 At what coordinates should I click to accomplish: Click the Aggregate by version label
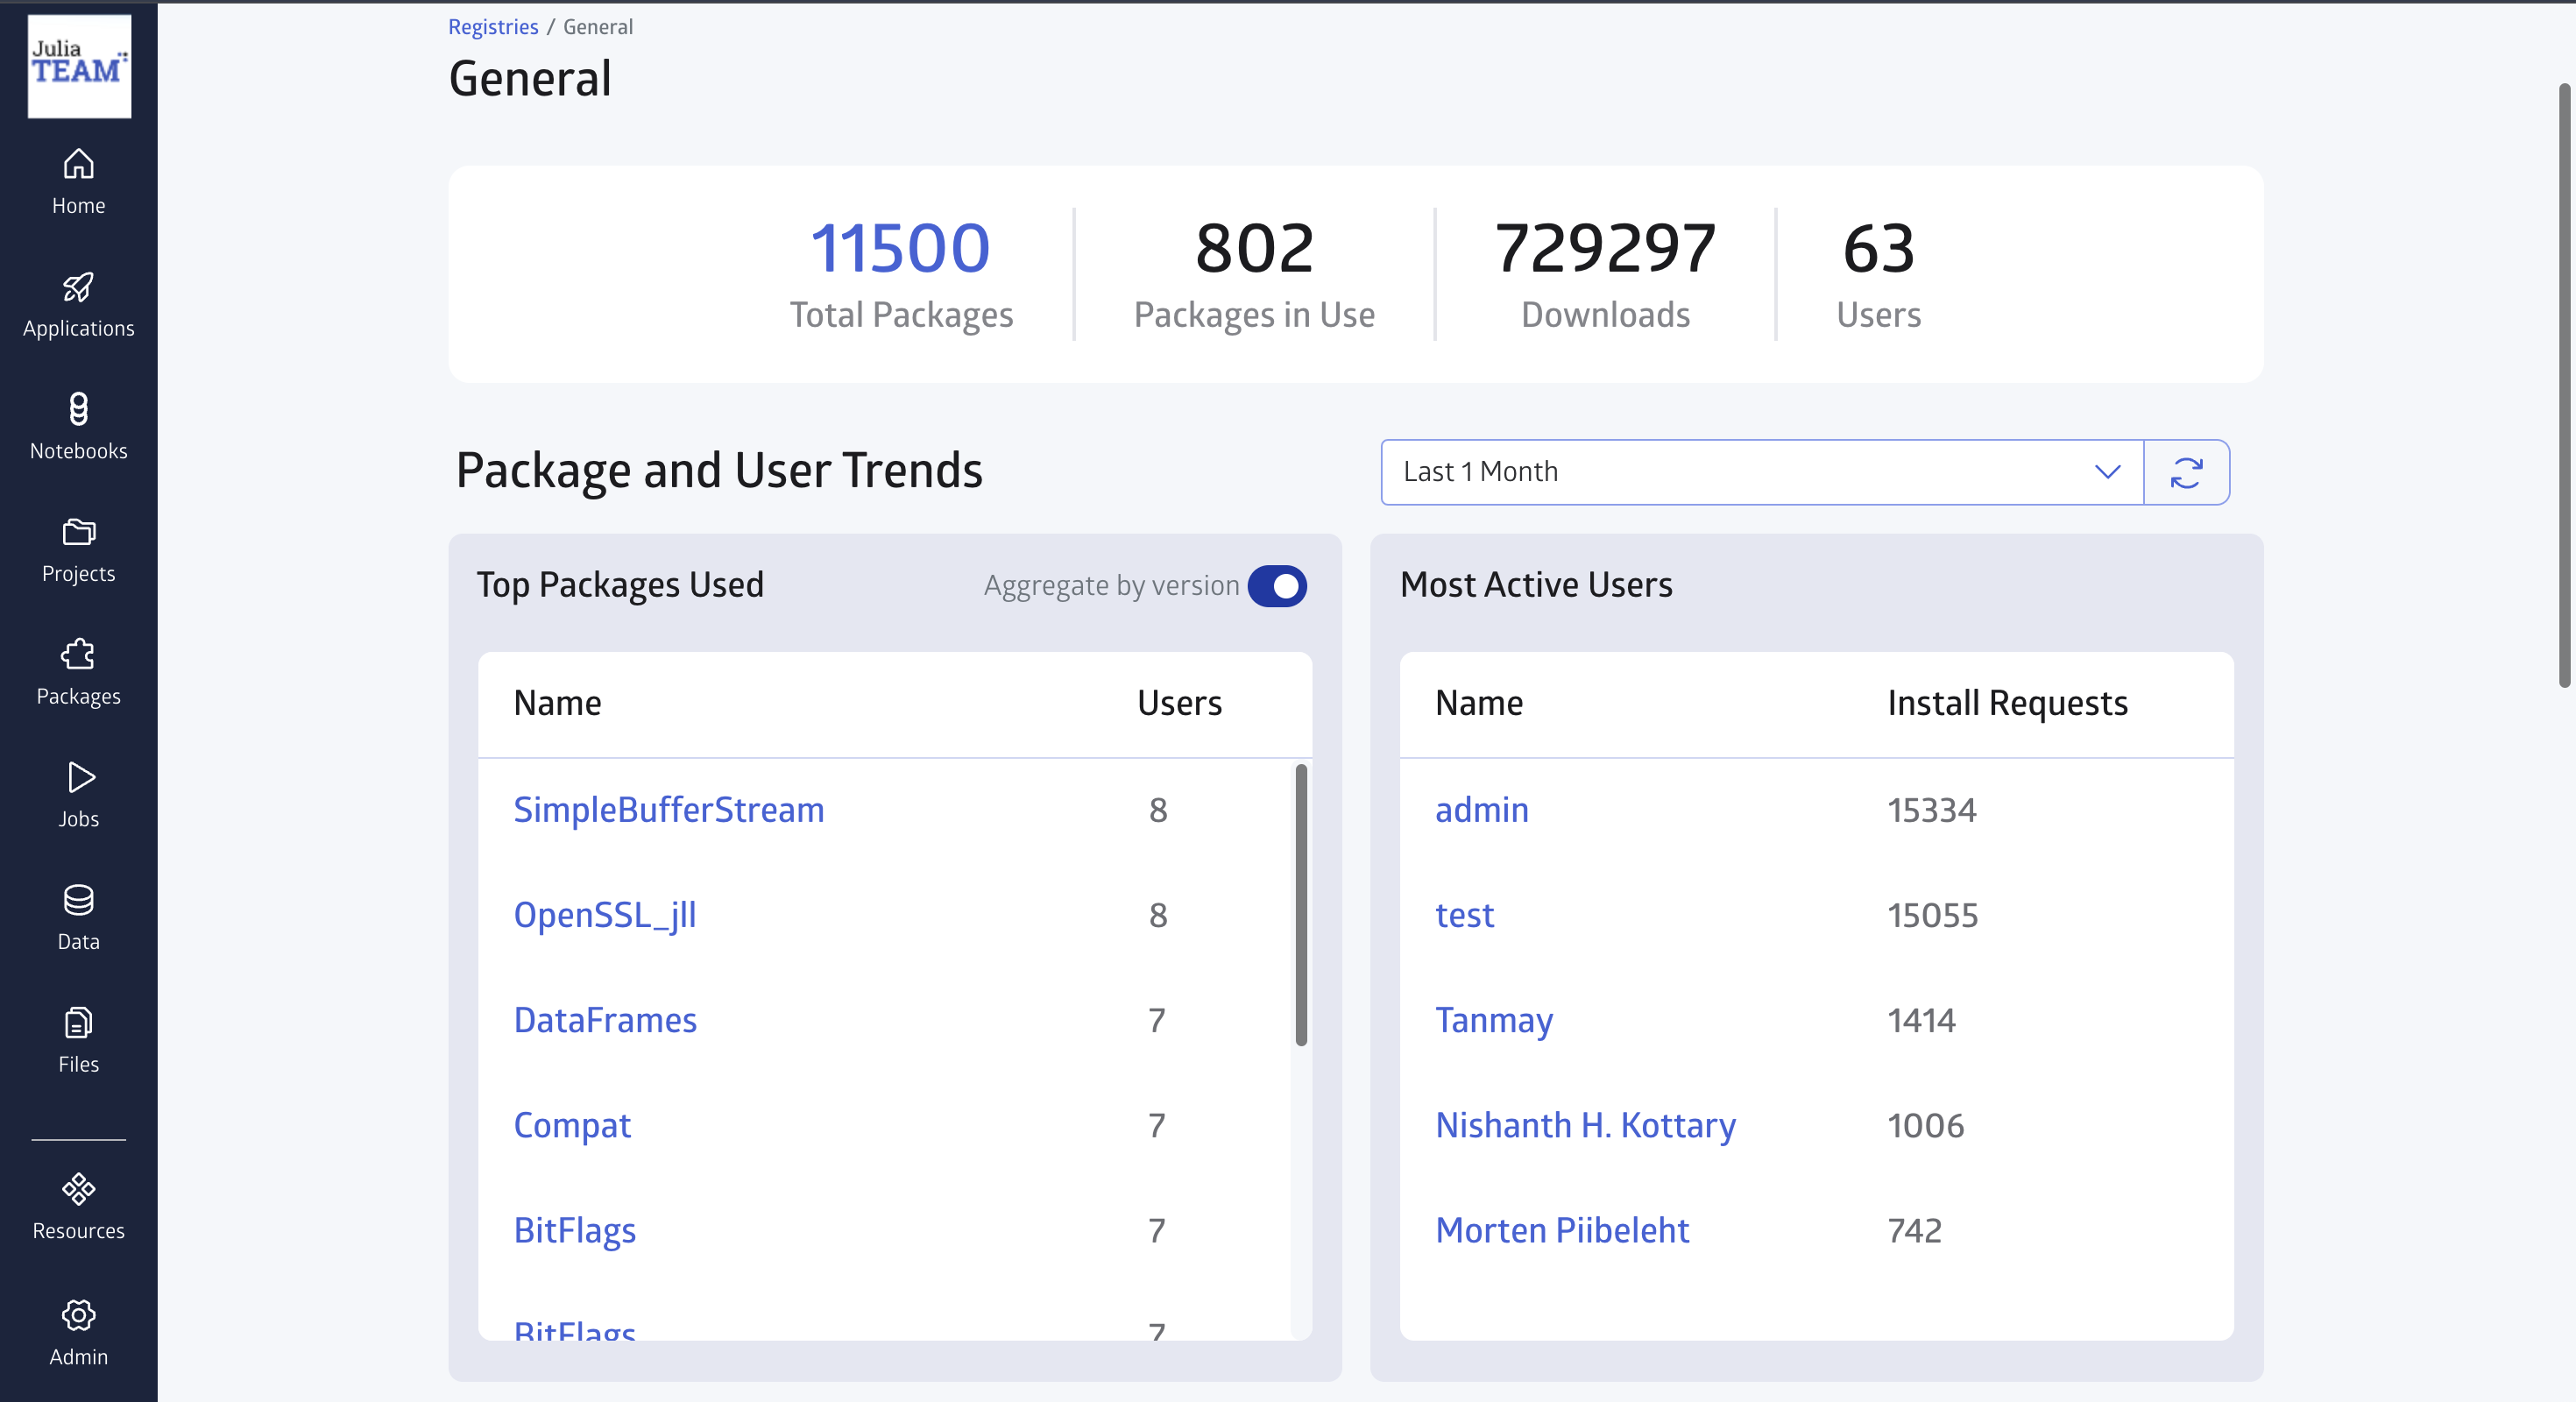point(1111,585)
